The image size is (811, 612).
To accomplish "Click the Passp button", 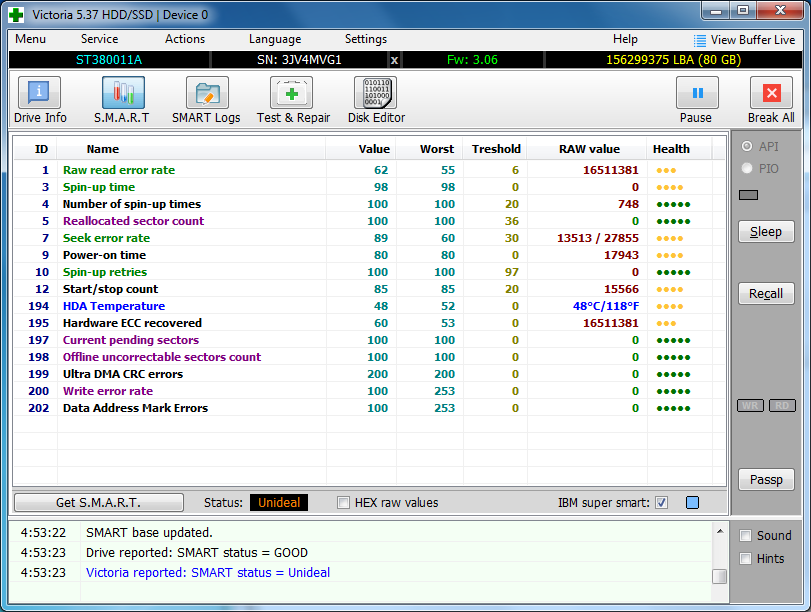I will coord(766,480).
